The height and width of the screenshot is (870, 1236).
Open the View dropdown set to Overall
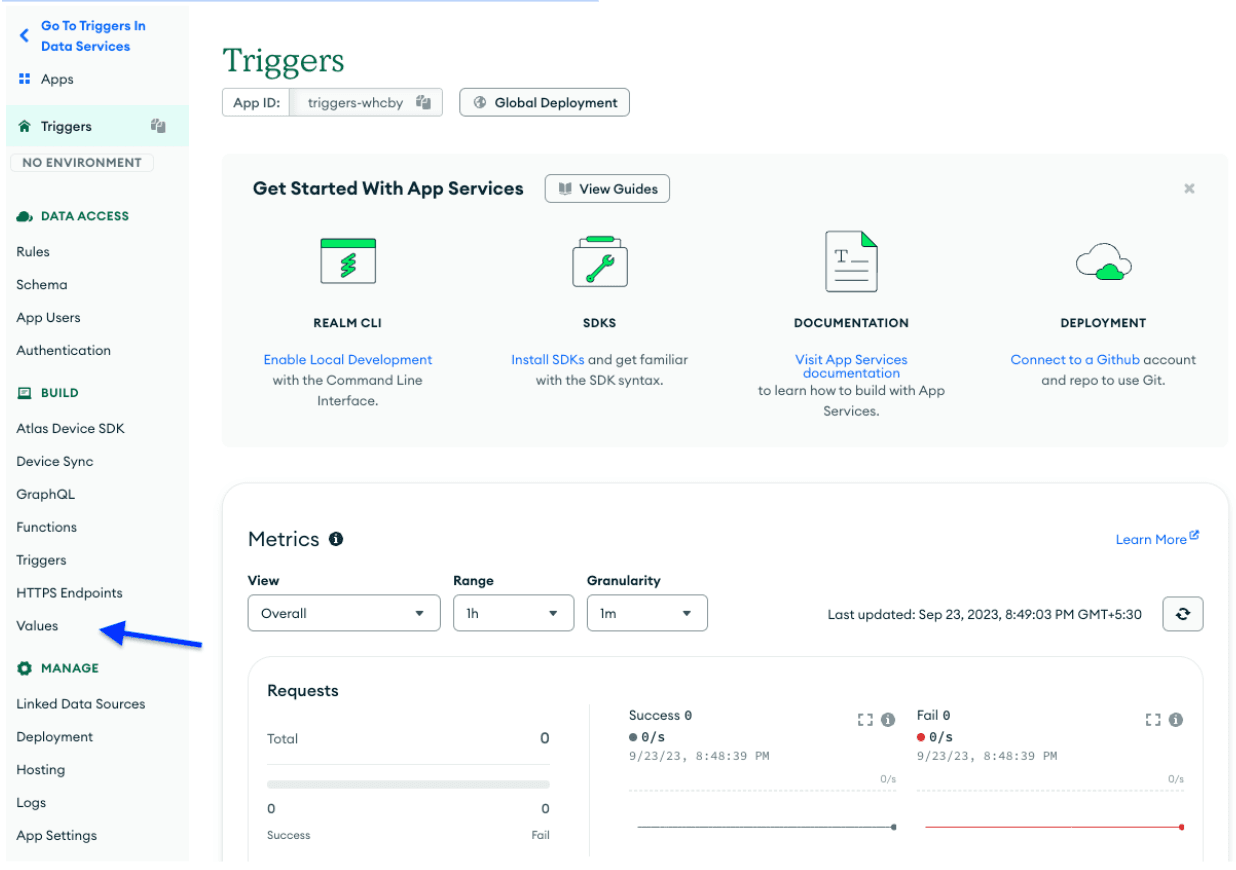[x=343, y=613]
